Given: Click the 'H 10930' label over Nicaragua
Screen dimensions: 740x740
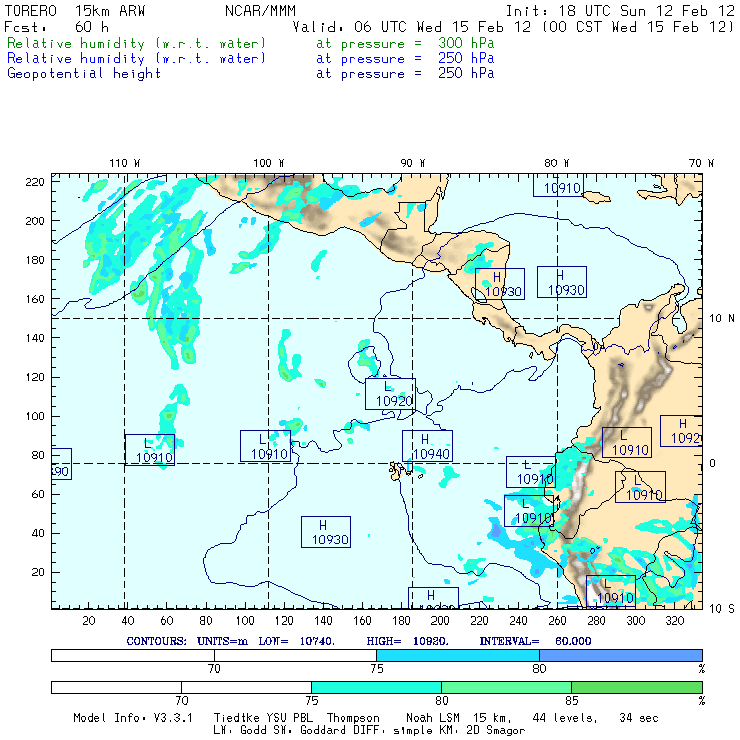Looking at the screenshot, I should (500, 284).
